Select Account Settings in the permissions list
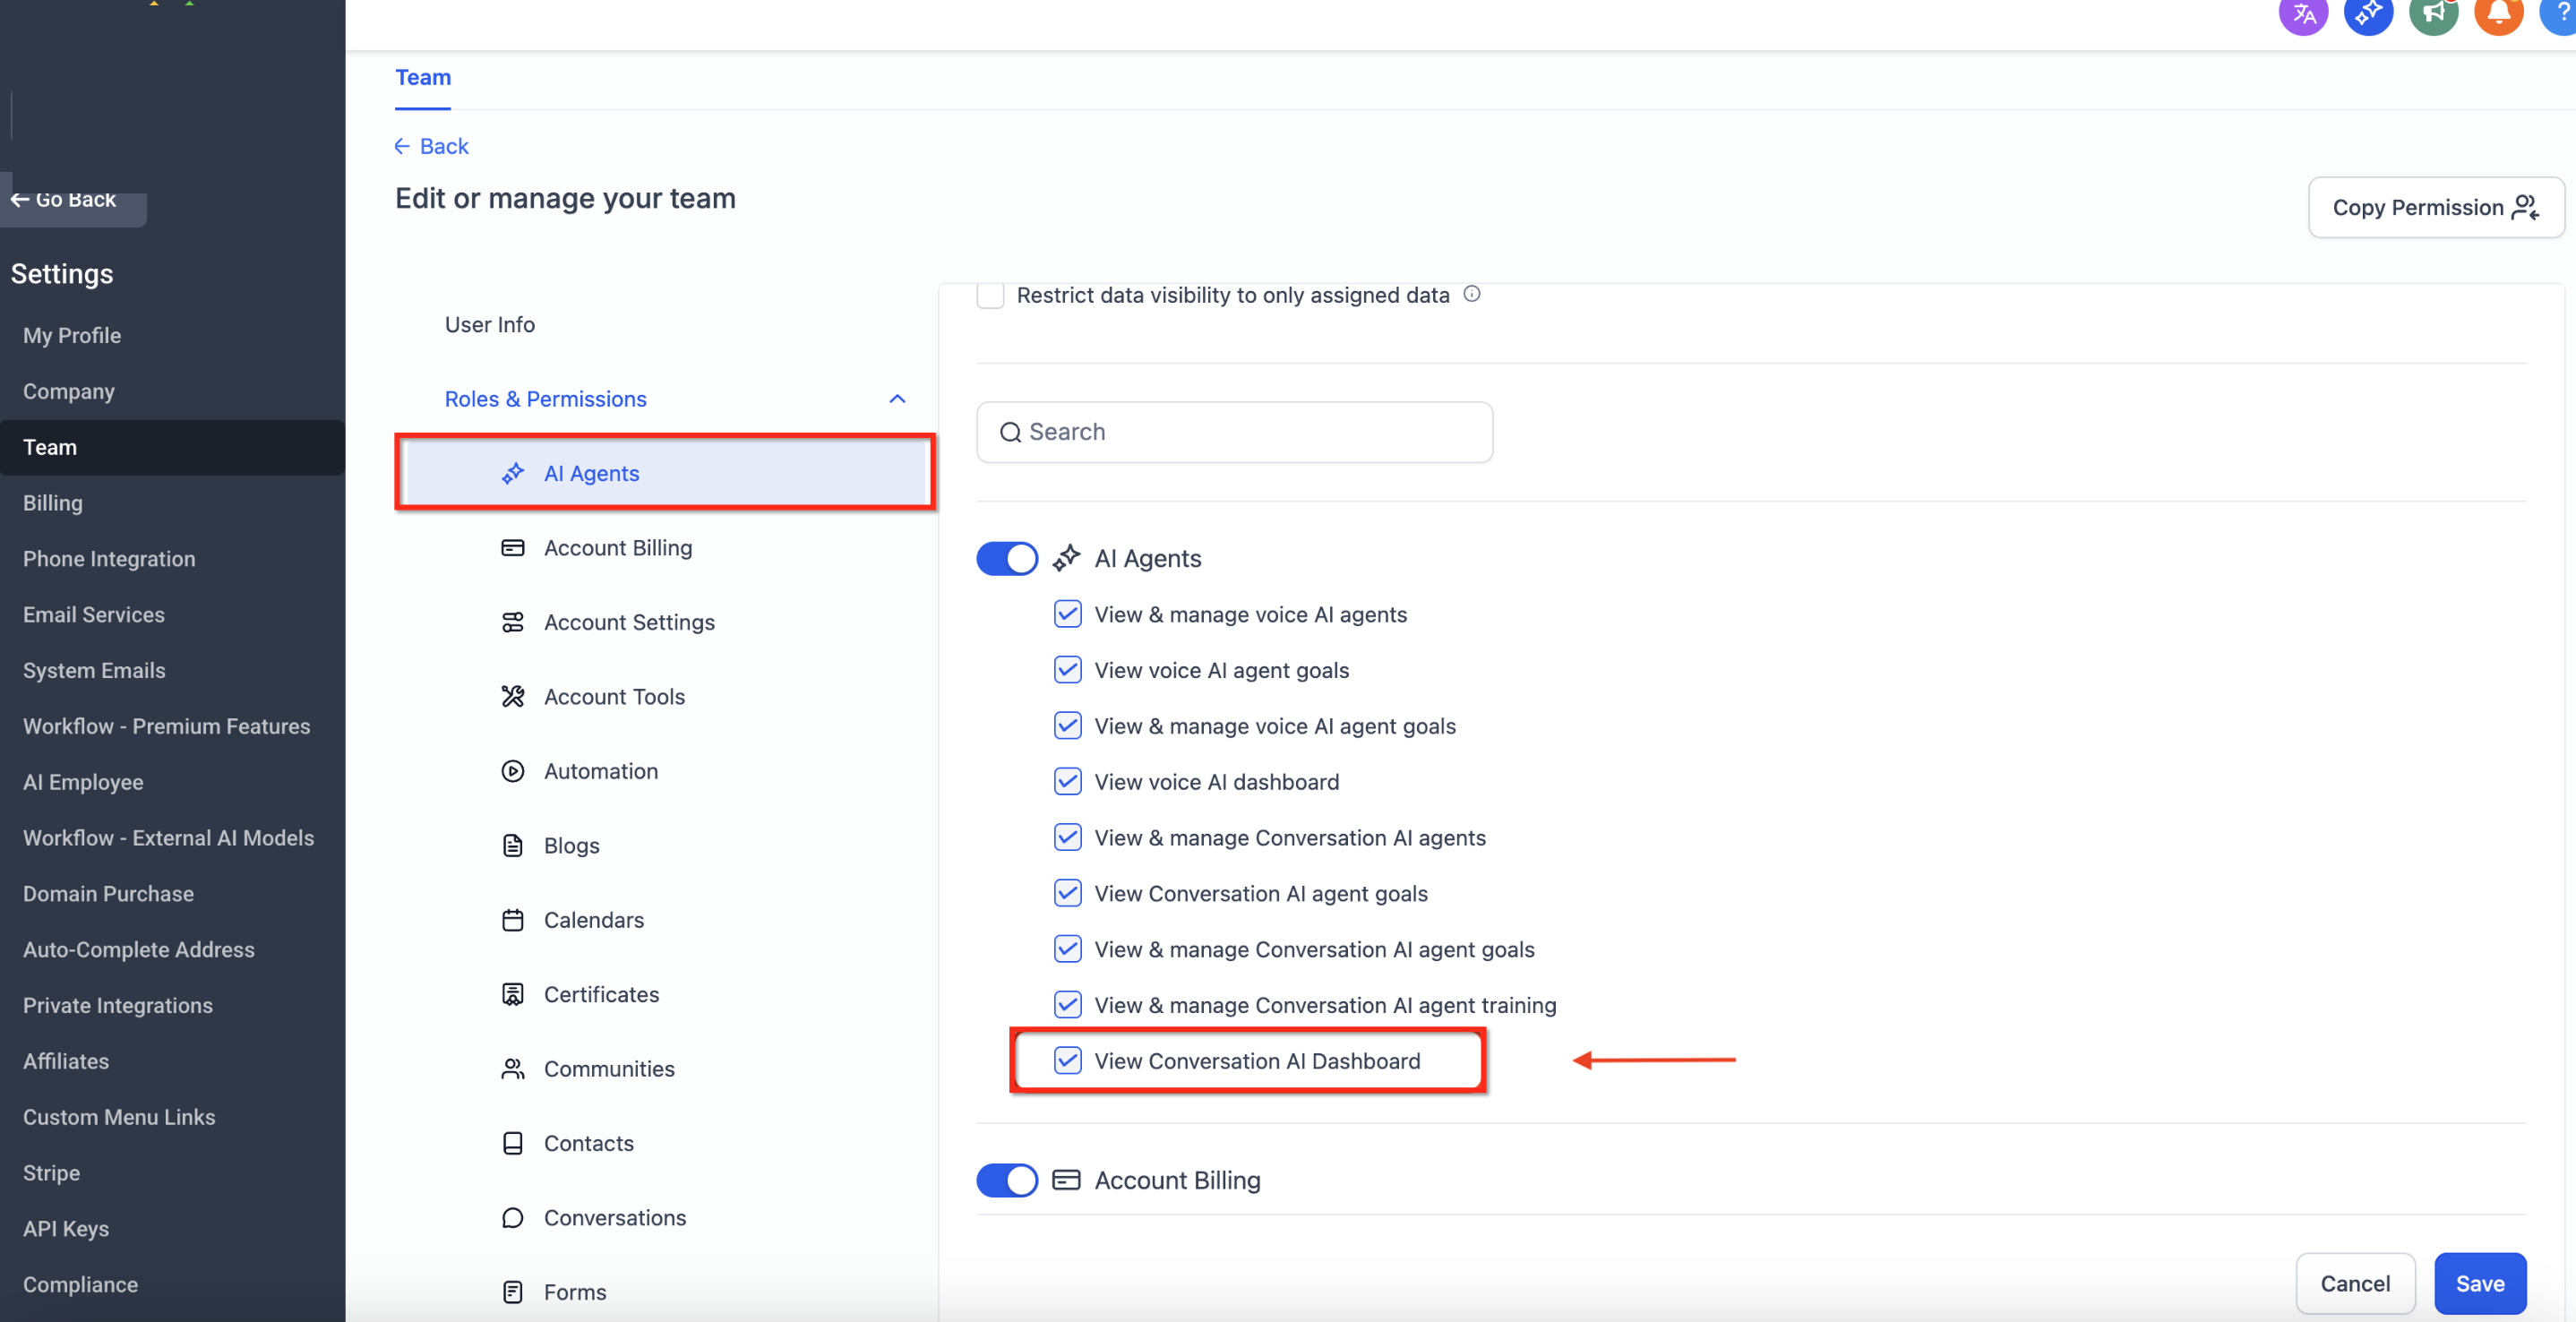The height and width of the screenshot is (1322, 2576). pyautogui.click(x=629, y=622)
